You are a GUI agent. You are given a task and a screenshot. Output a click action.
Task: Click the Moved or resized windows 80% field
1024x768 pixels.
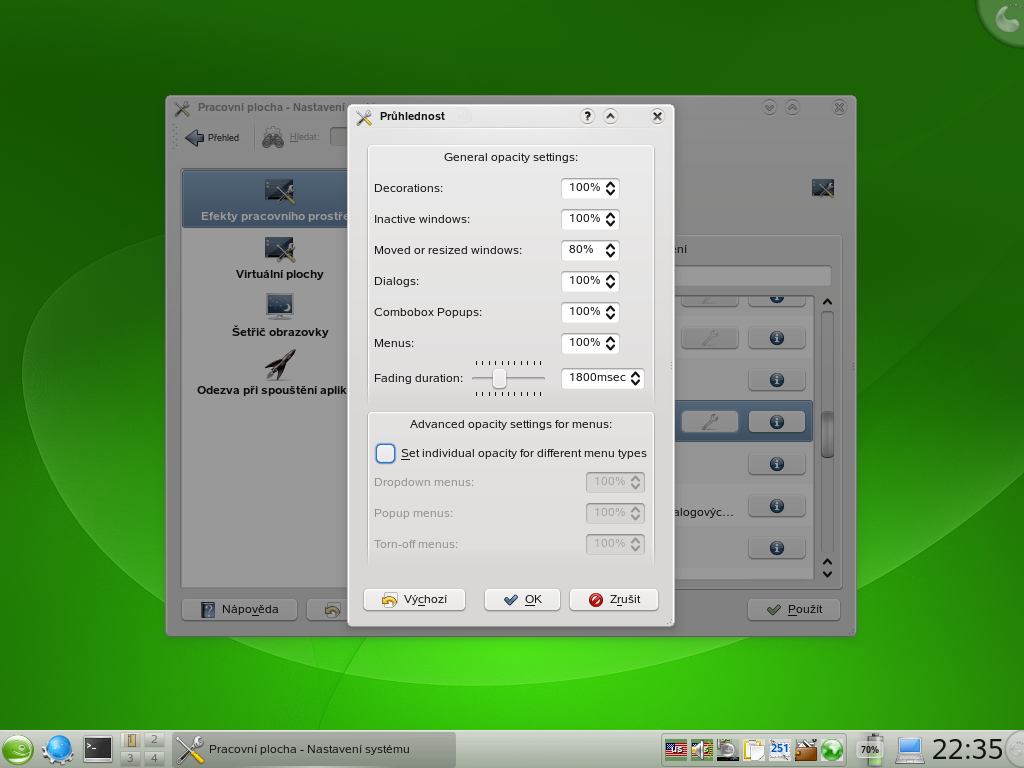(583, 250)
